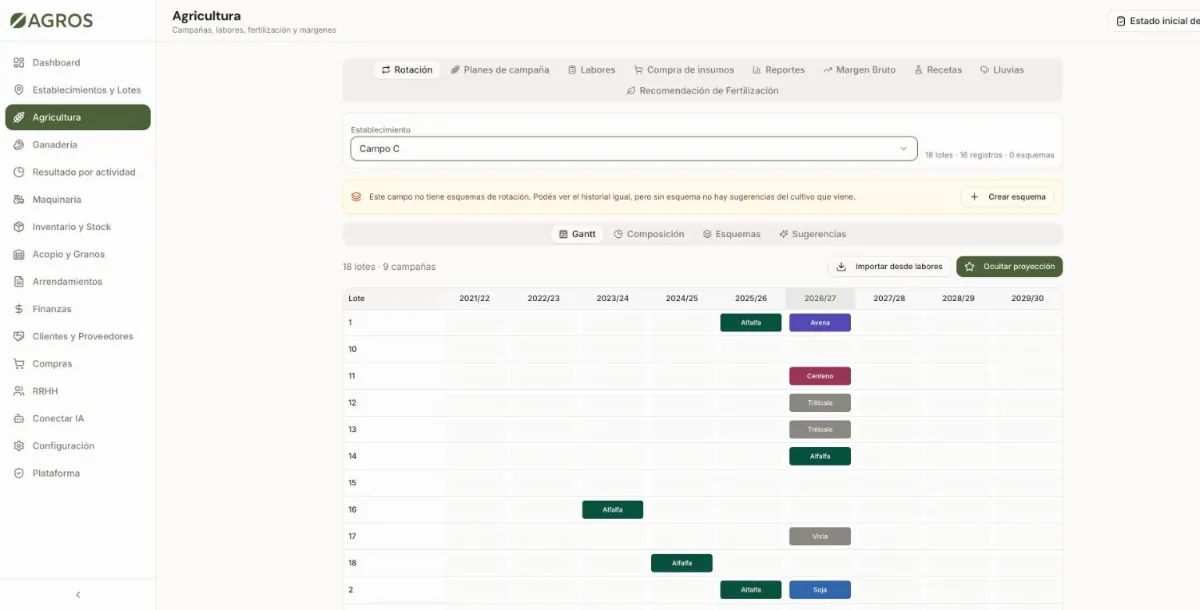The width and height of the screenshot is (1200, 610).
Task: Open Establecimientos y Lotes section
Action: (78, 90)
